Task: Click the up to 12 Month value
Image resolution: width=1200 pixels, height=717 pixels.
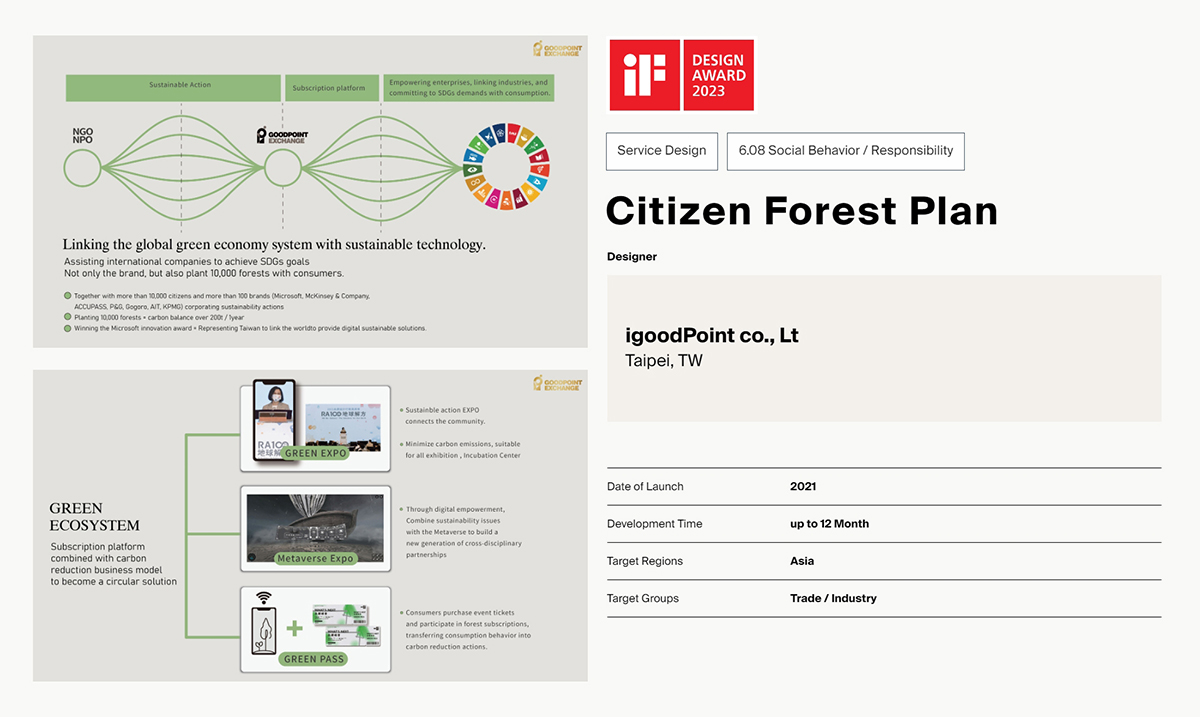Action: (x=830, y=524)
